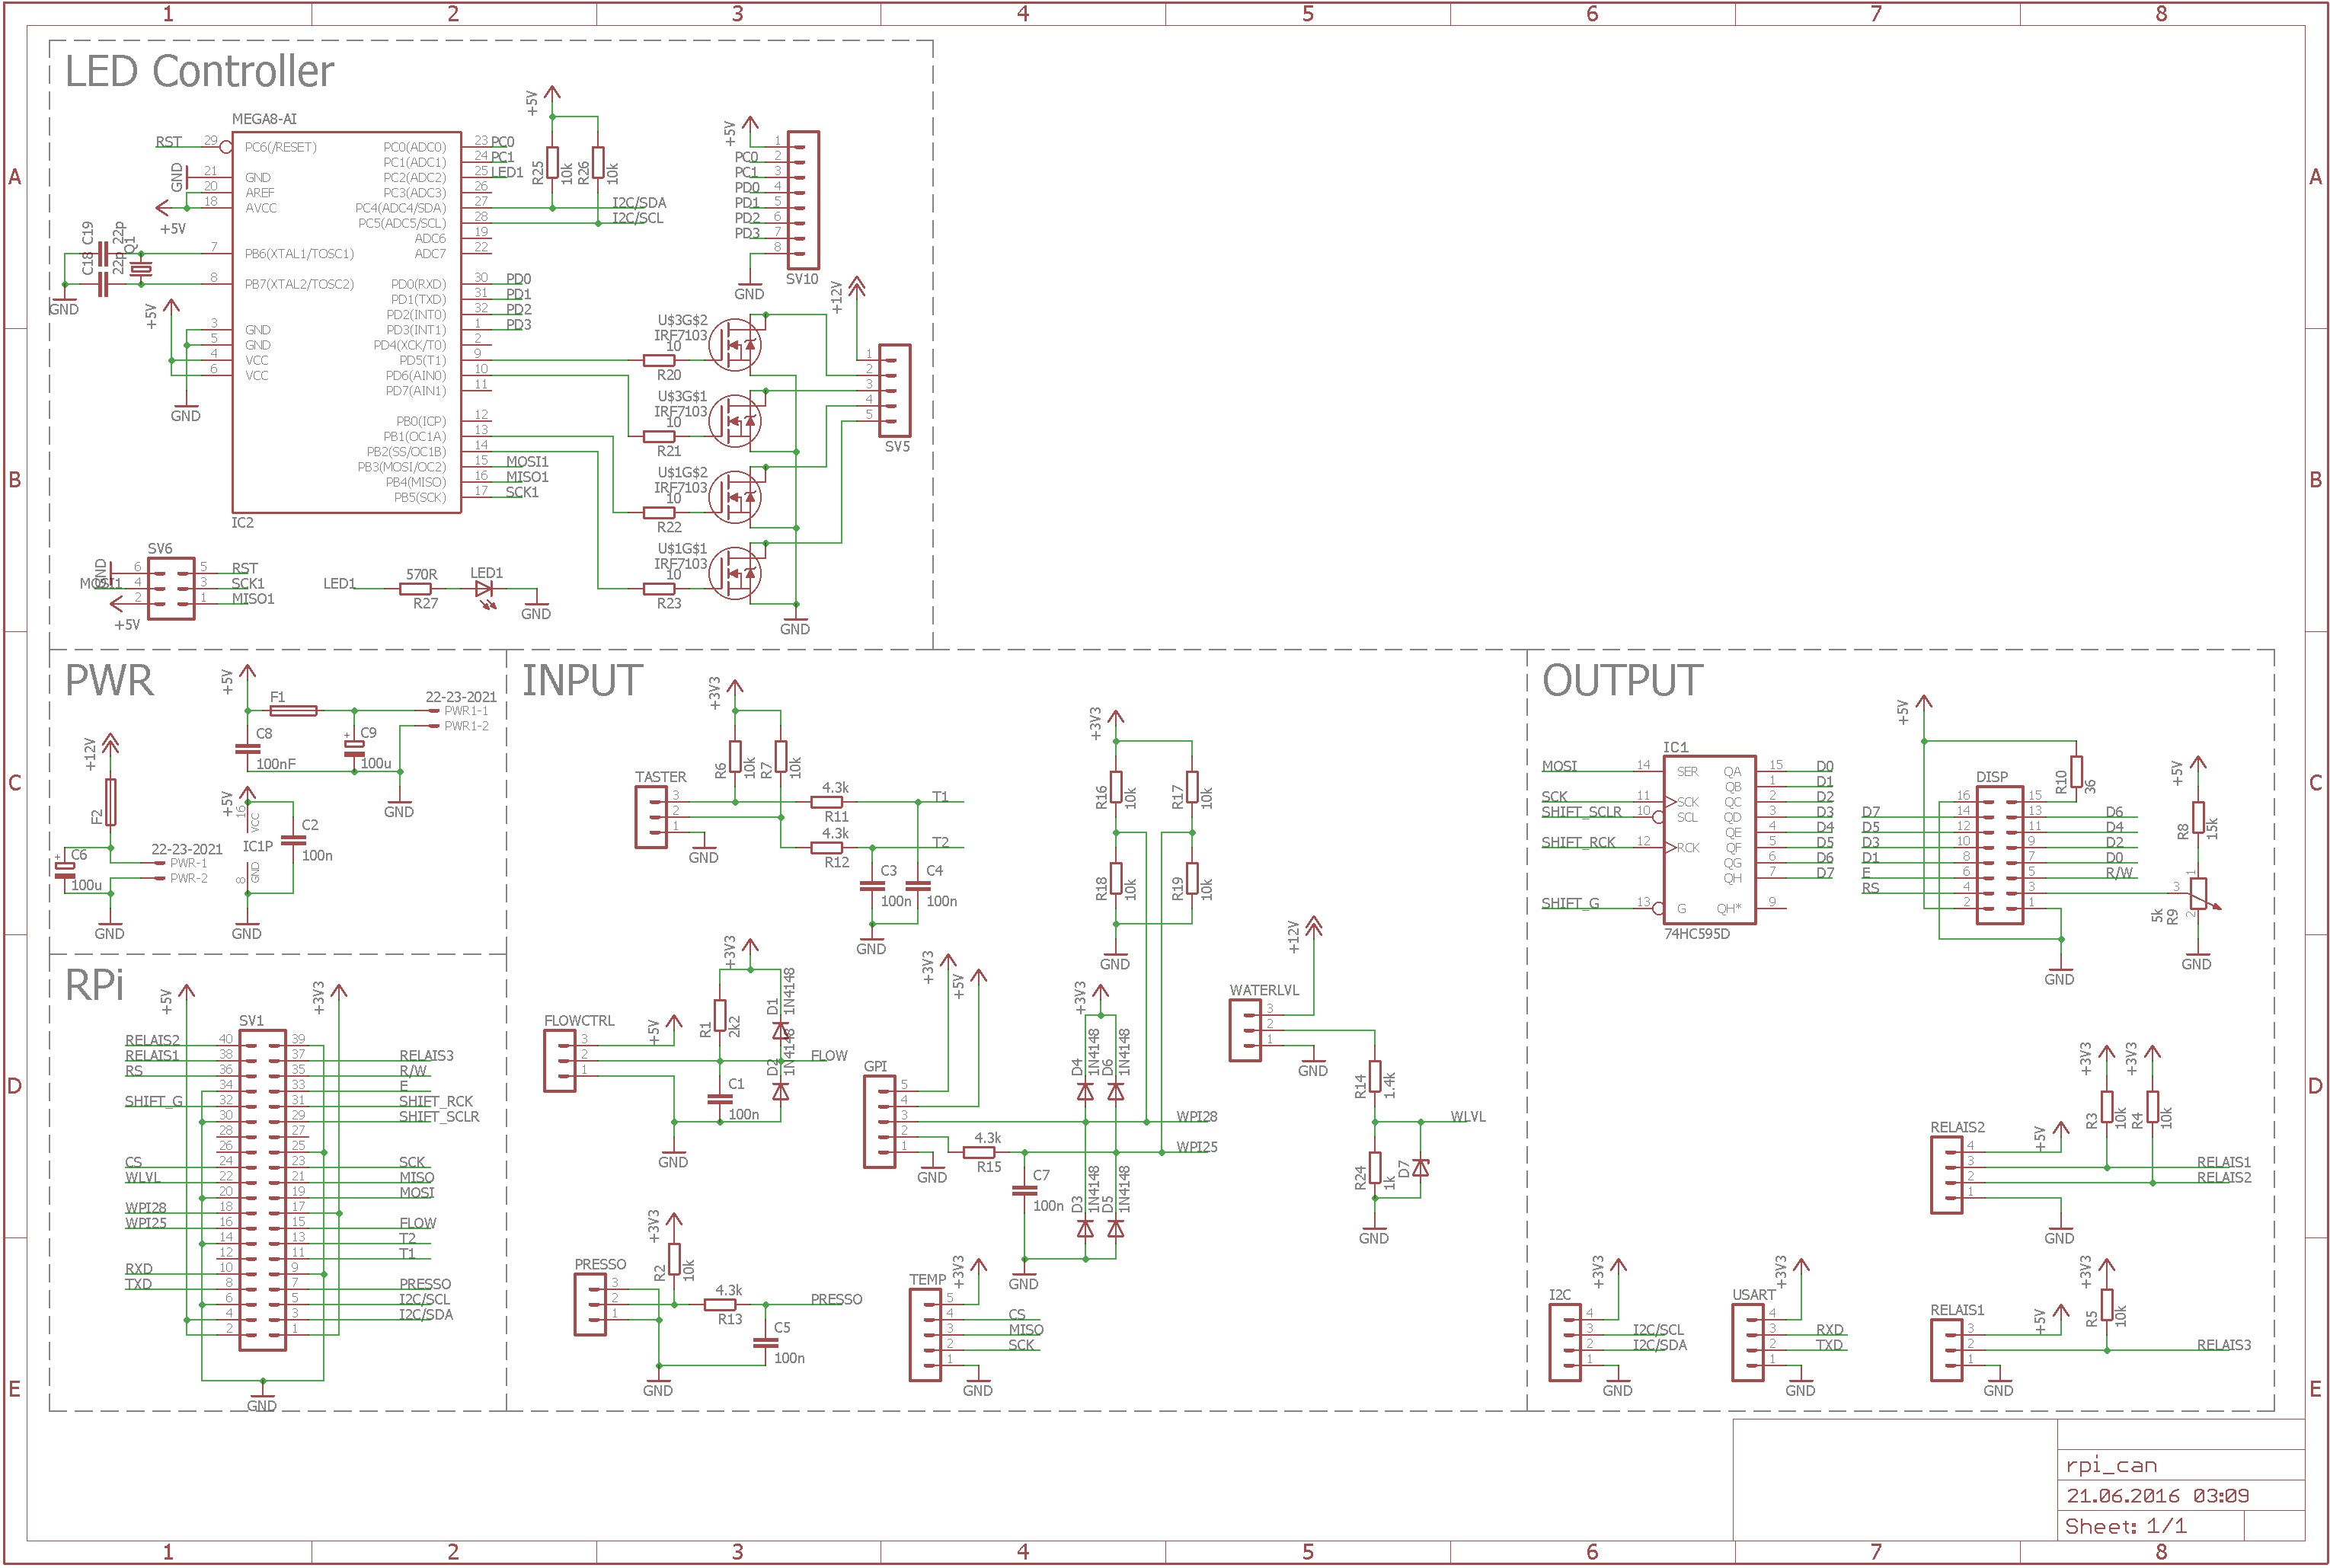
Task: Click the Sheet: 1/1 label
Action: (2125, 1526)
